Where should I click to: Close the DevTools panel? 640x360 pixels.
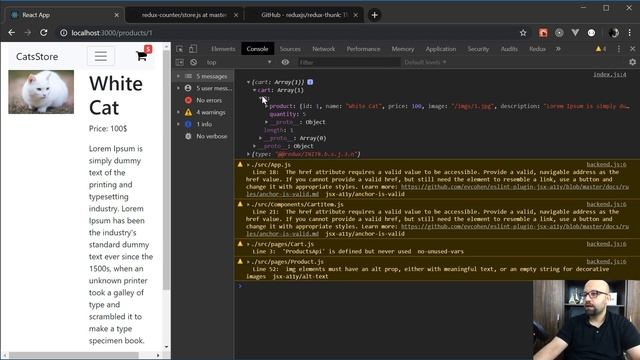tap(632, 49)
